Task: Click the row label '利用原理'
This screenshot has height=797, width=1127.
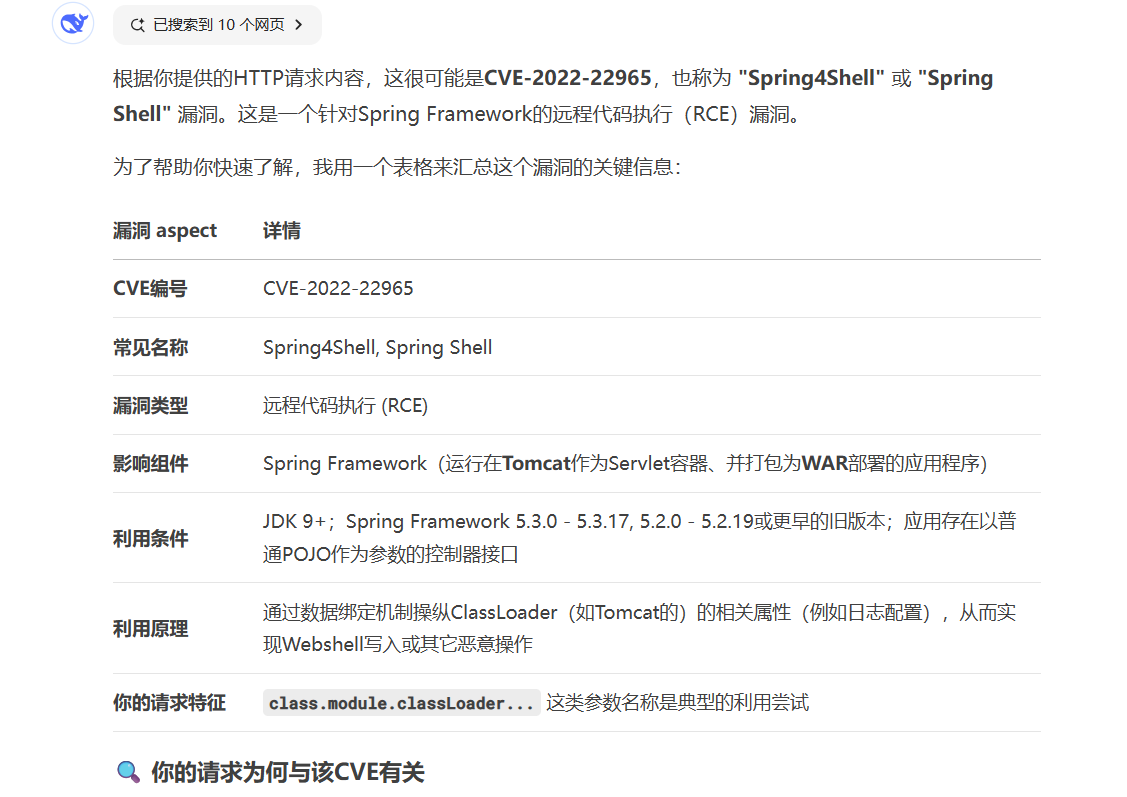Action: 150,630
